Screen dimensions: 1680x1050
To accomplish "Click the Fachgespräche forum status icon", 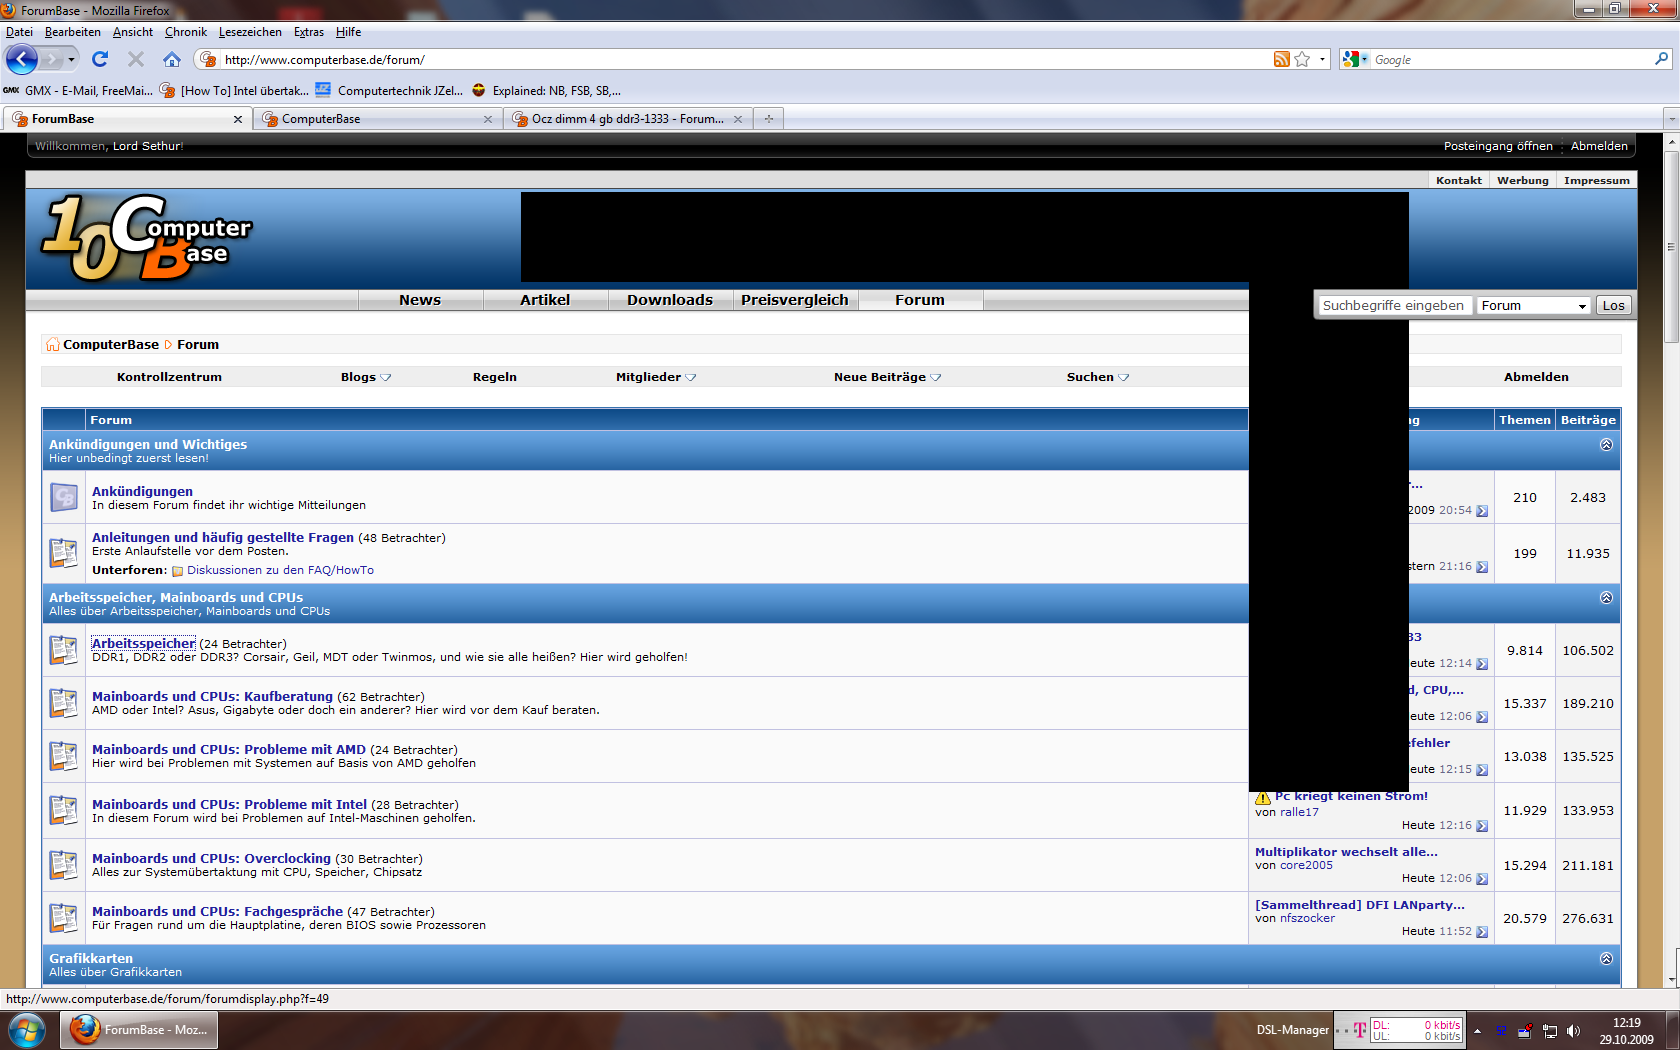I will click(x=64, y=918).
